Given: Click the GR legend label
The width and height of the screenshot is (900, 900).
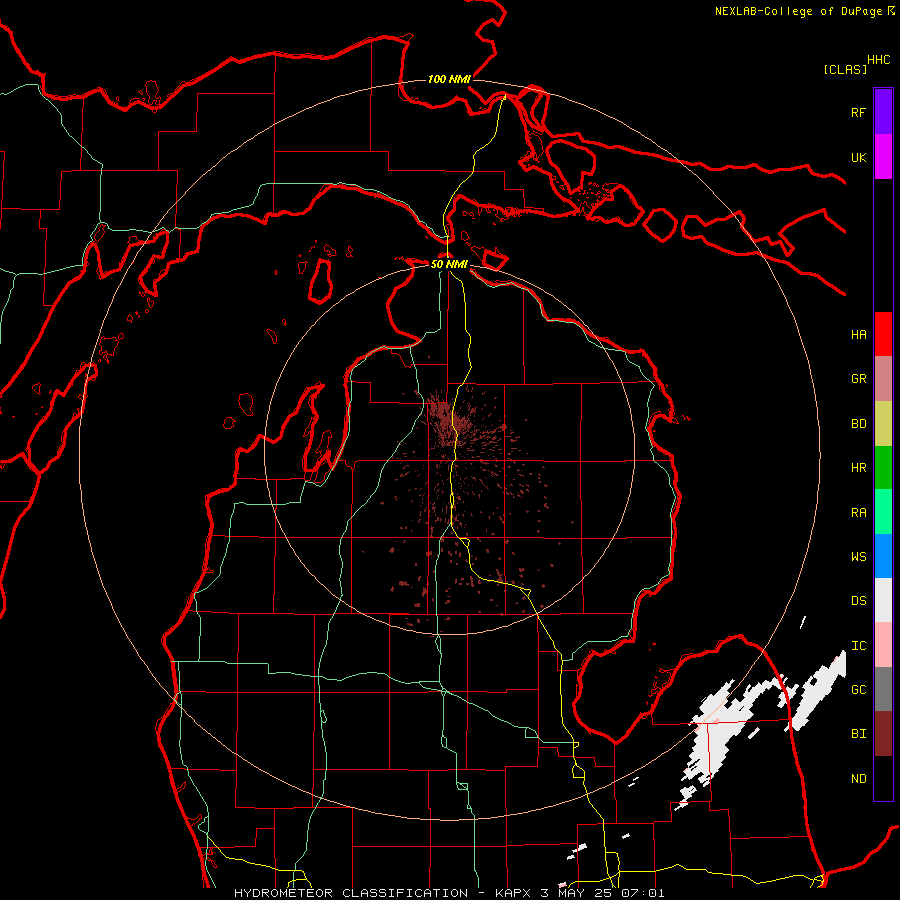Looking at the screenshot, I should tap(858, 379).
